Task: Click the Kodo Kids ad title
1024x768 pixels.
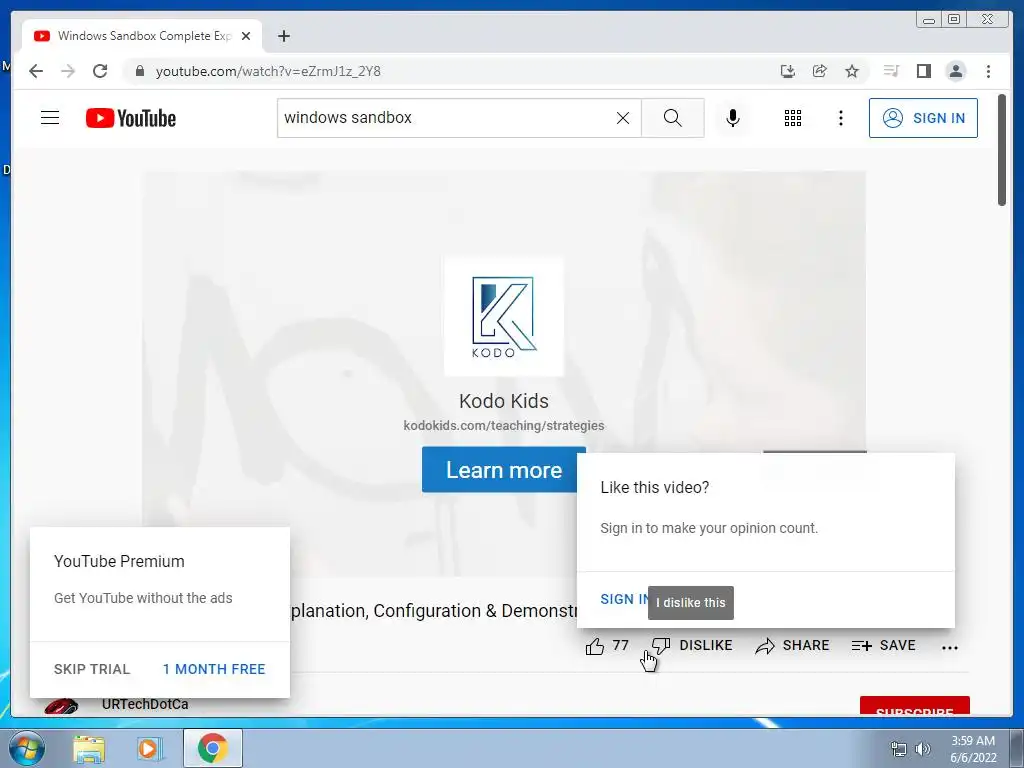Action: tap(504, 401)
